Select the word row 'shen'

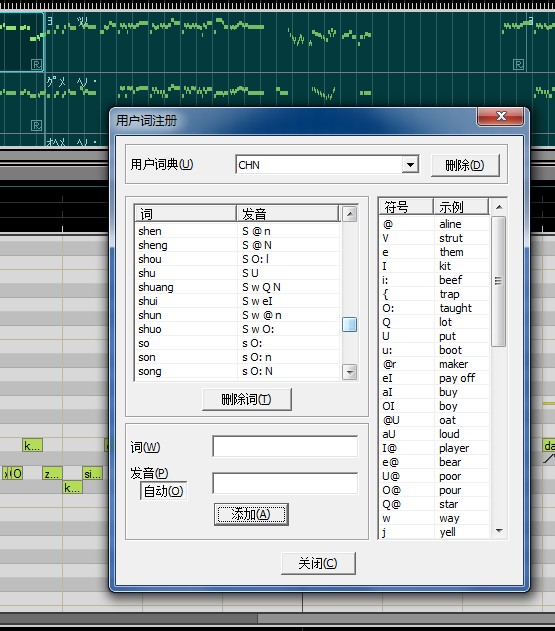pos(237,231)
